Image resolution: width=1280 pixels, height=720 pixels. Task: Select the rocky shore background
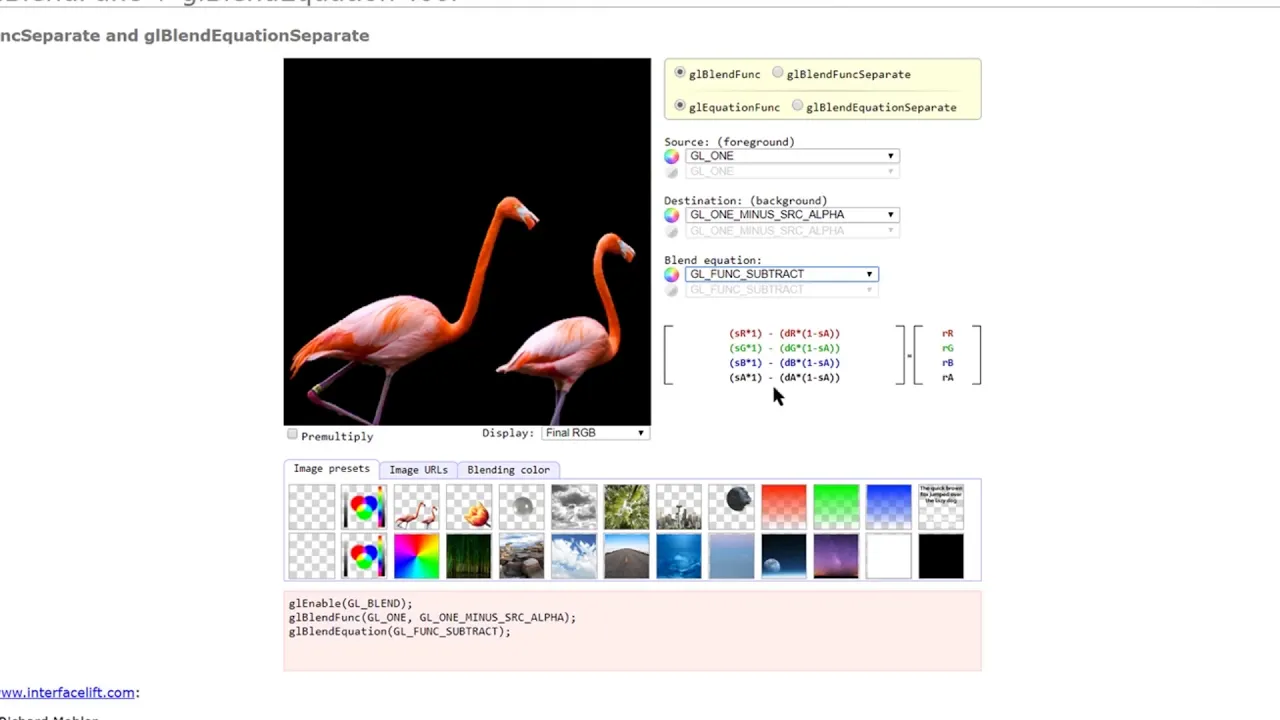pos(521,557)
